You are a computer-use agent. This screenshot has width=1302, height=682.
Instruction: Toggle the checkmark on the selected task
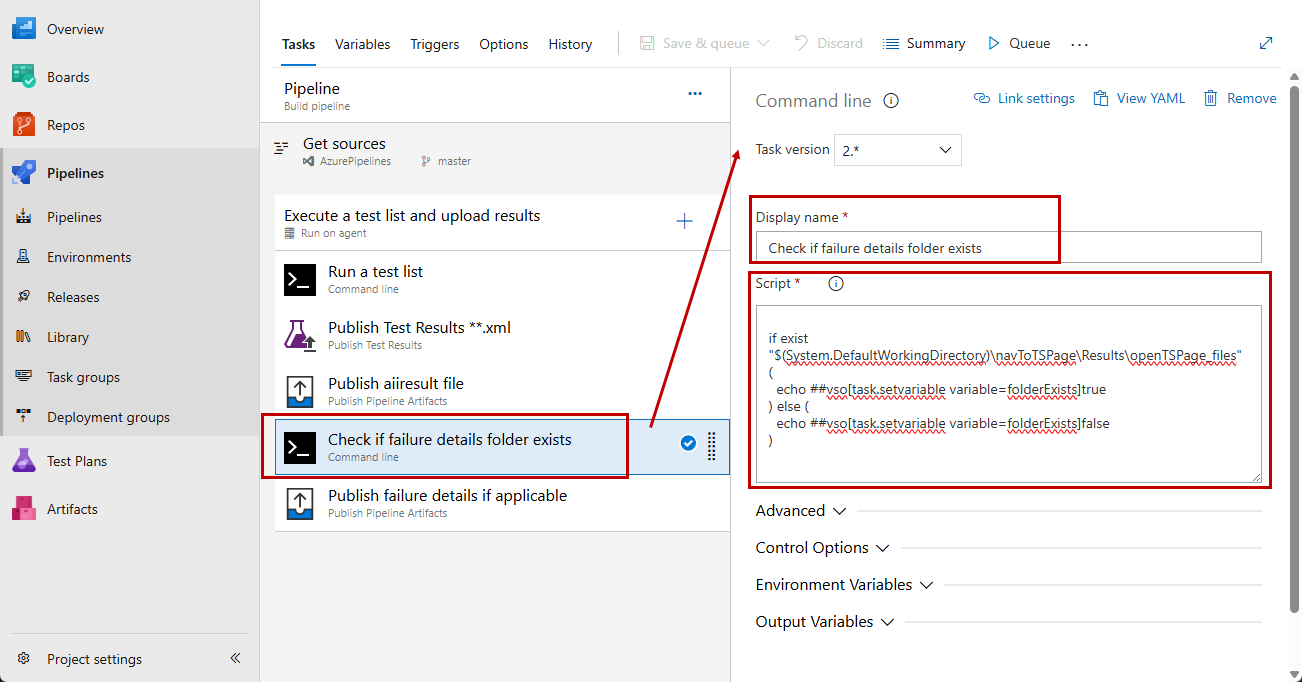687,443
